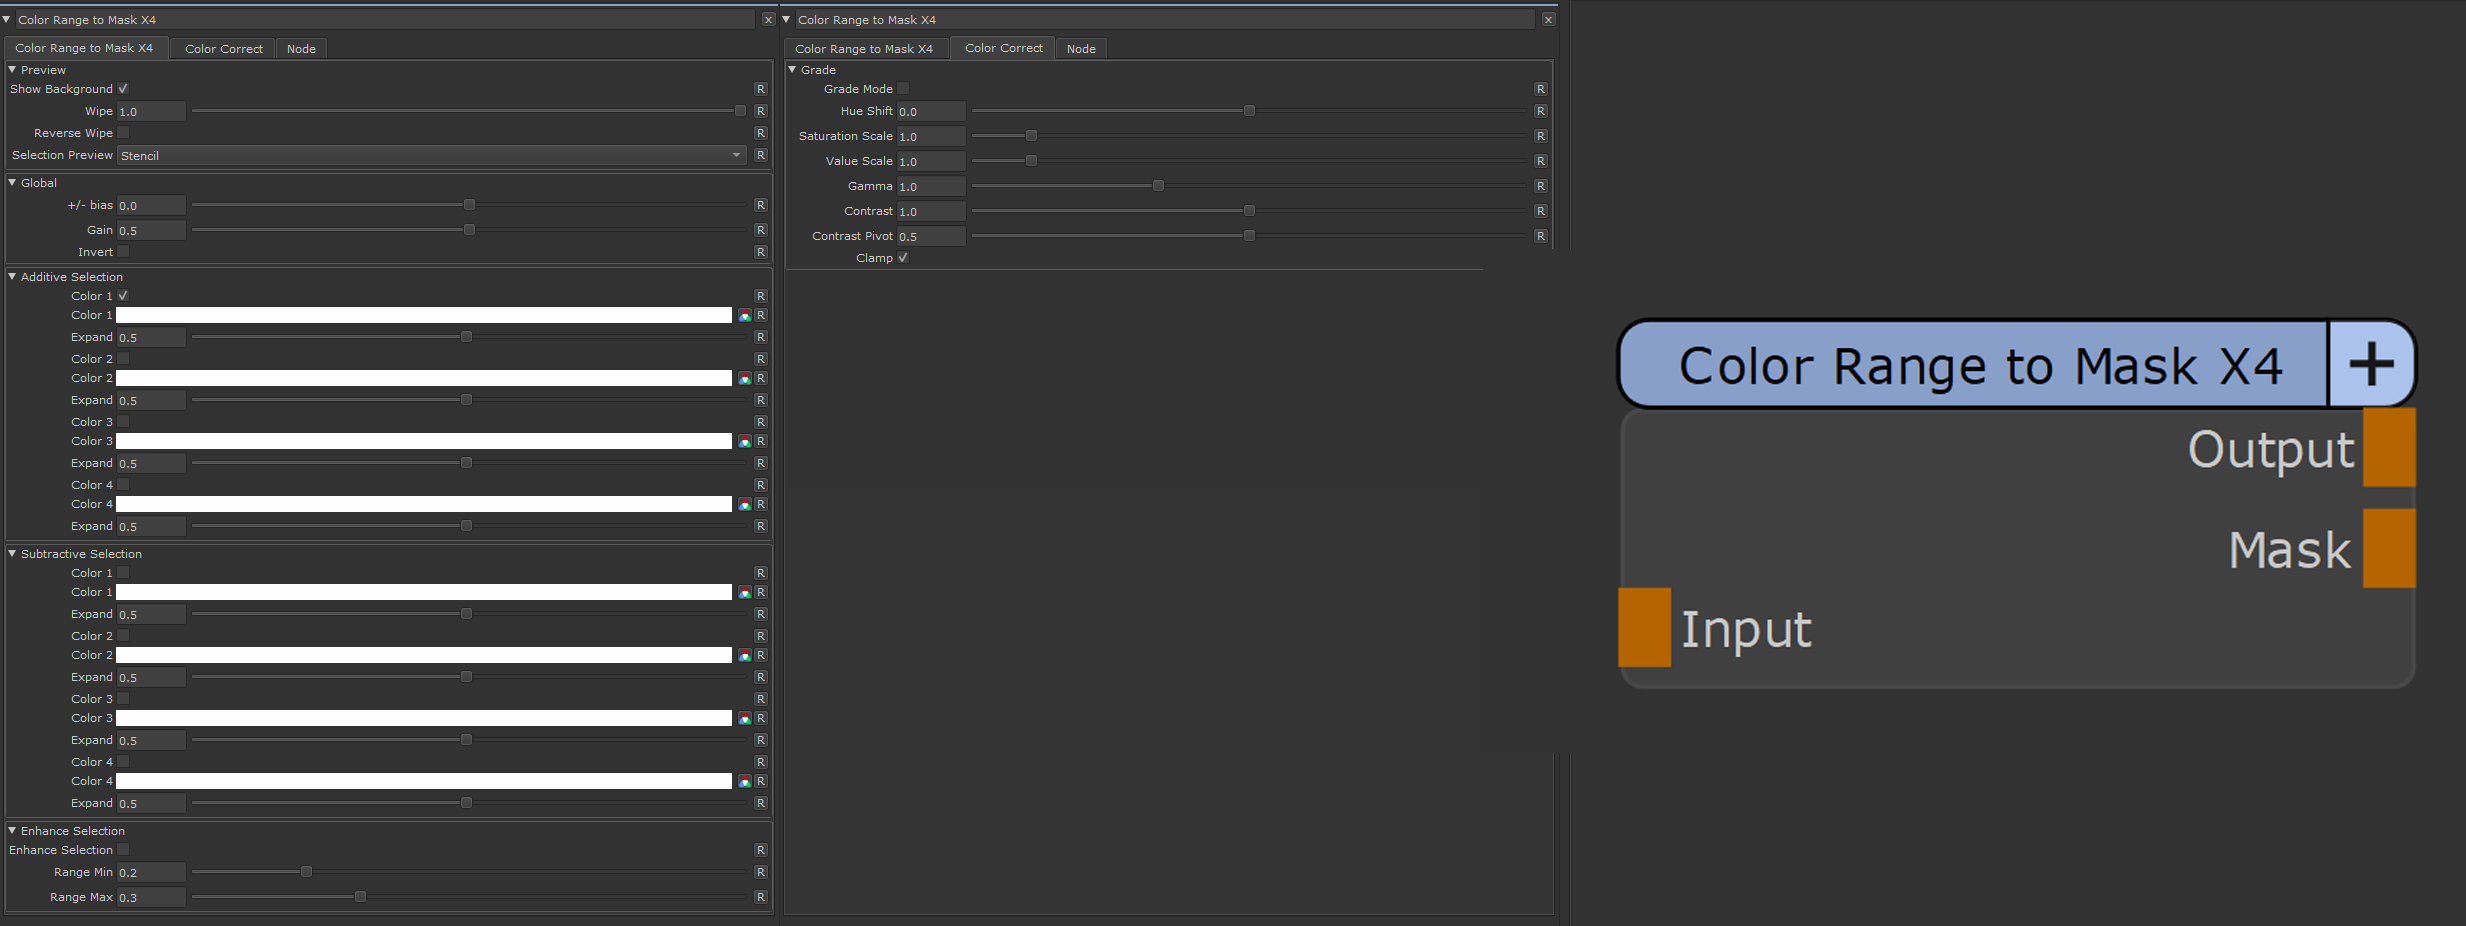Open the Node tab in right panel

(x=1080, y=49)
